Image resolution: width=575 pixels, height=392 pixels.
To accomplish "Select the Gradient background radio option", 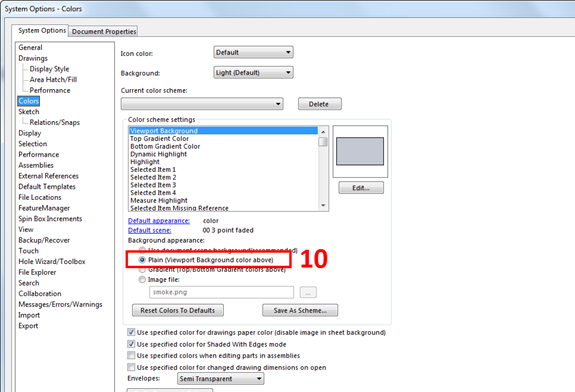I will (x=142, y=270).
